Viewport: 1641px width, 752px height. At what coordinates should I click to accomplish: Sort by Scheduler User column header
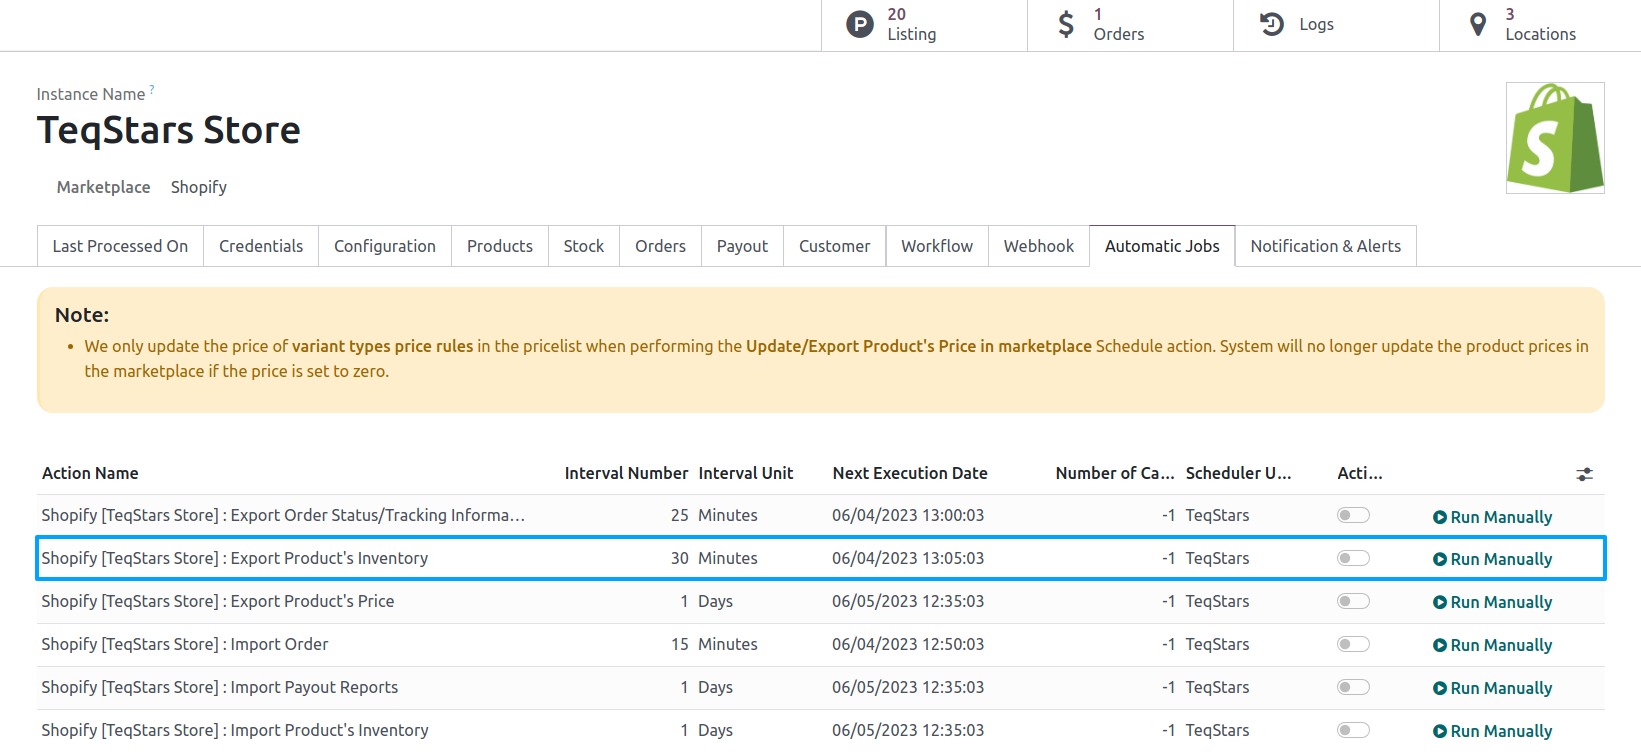(1239, 473)
